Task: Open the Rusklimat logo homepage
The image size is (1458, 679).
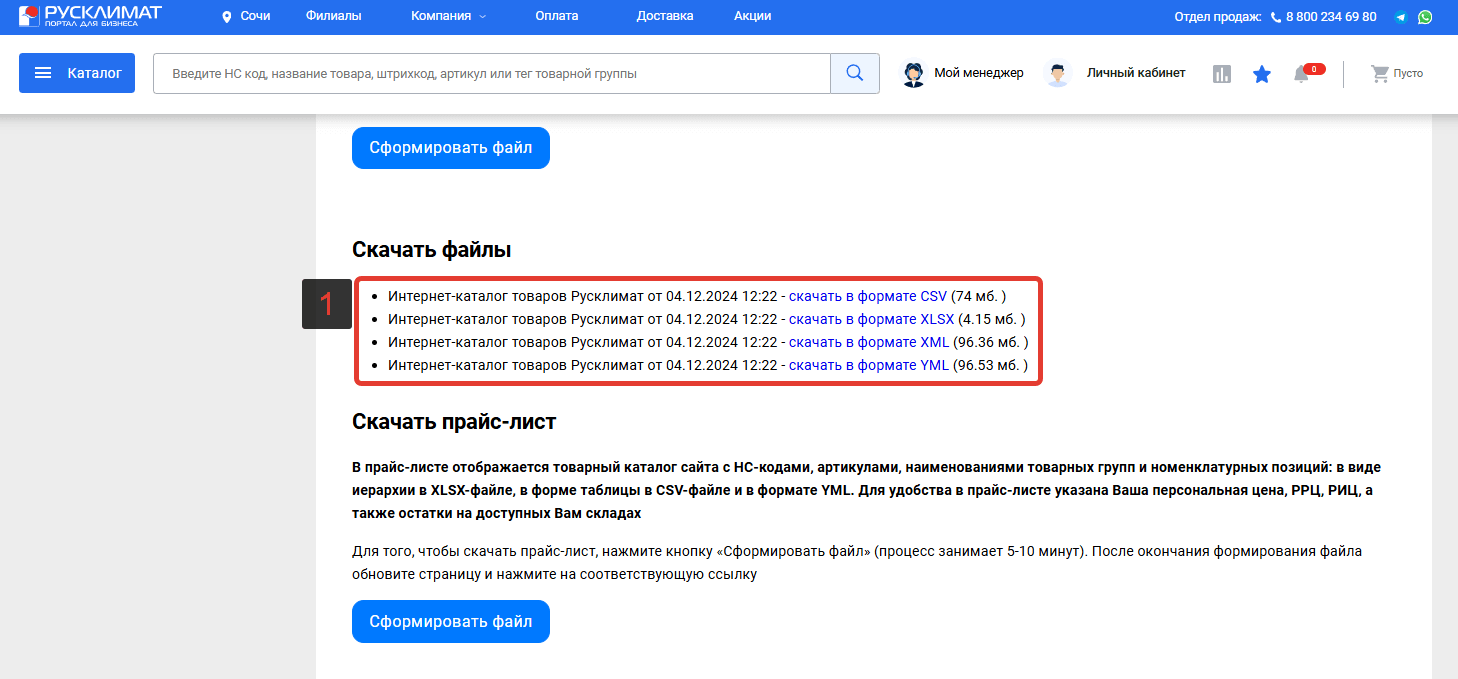Action: click(x=90, y=16)
